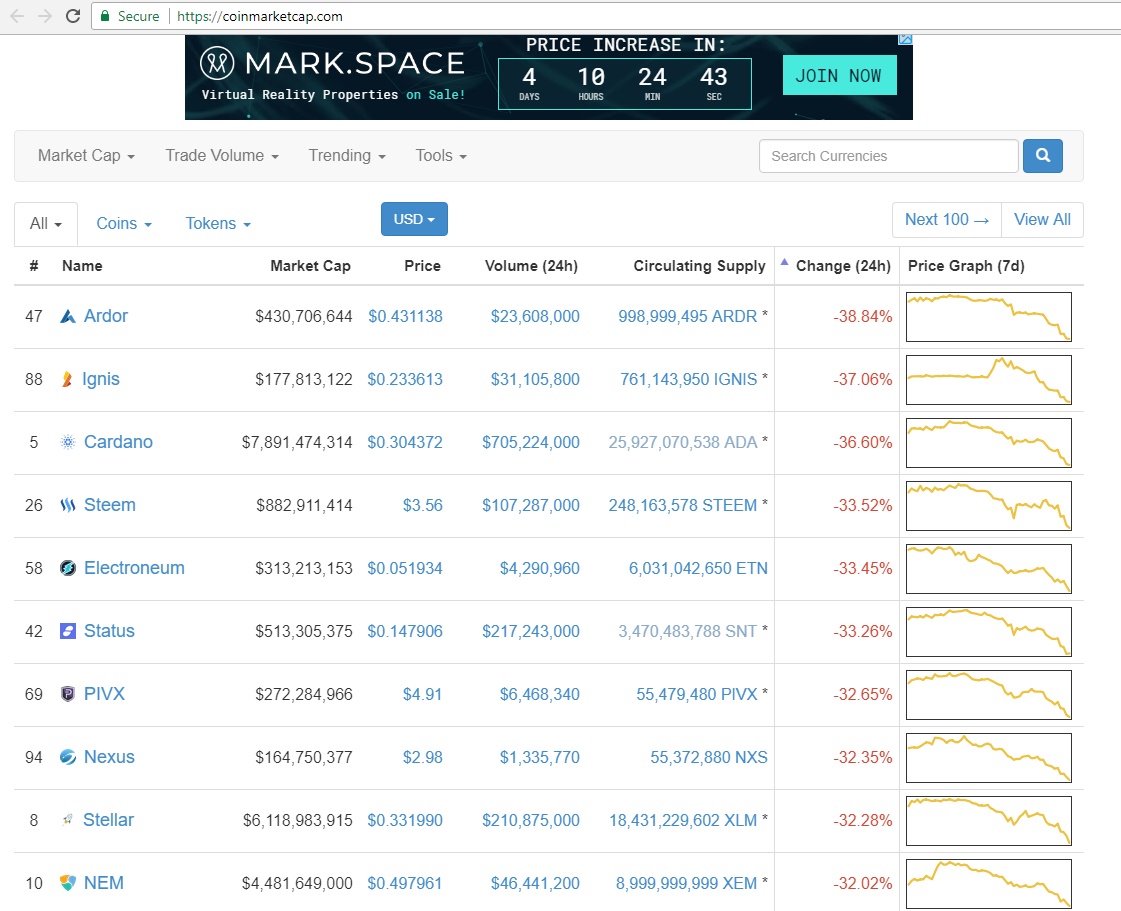
Task: Click the View All button
Action: (x=1042, y=220)
